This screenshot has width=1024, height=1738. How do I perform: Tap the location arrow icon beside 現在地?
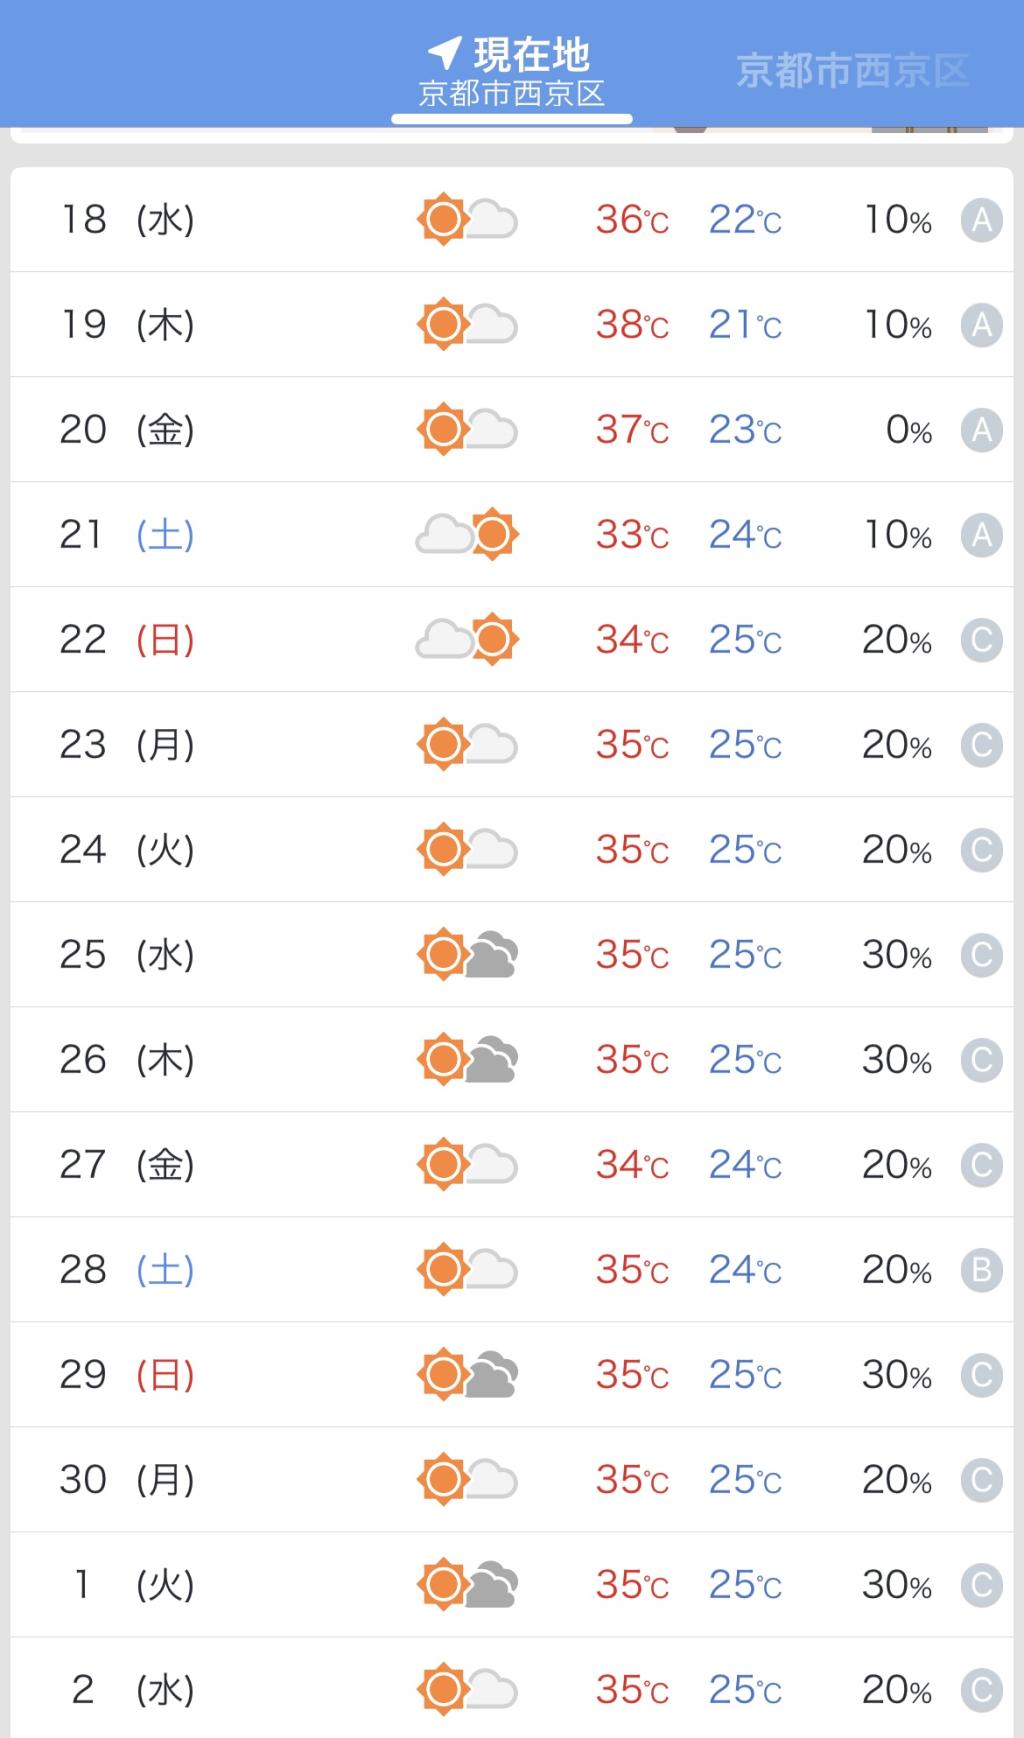445,52
